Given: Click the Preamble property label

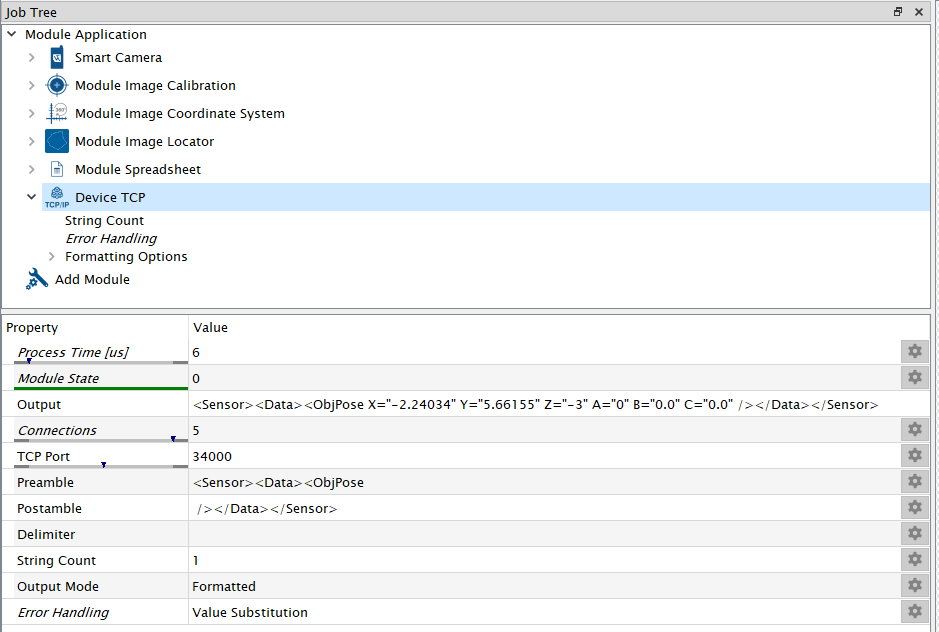Looking at the screenshot, I should tap(46, 482).
